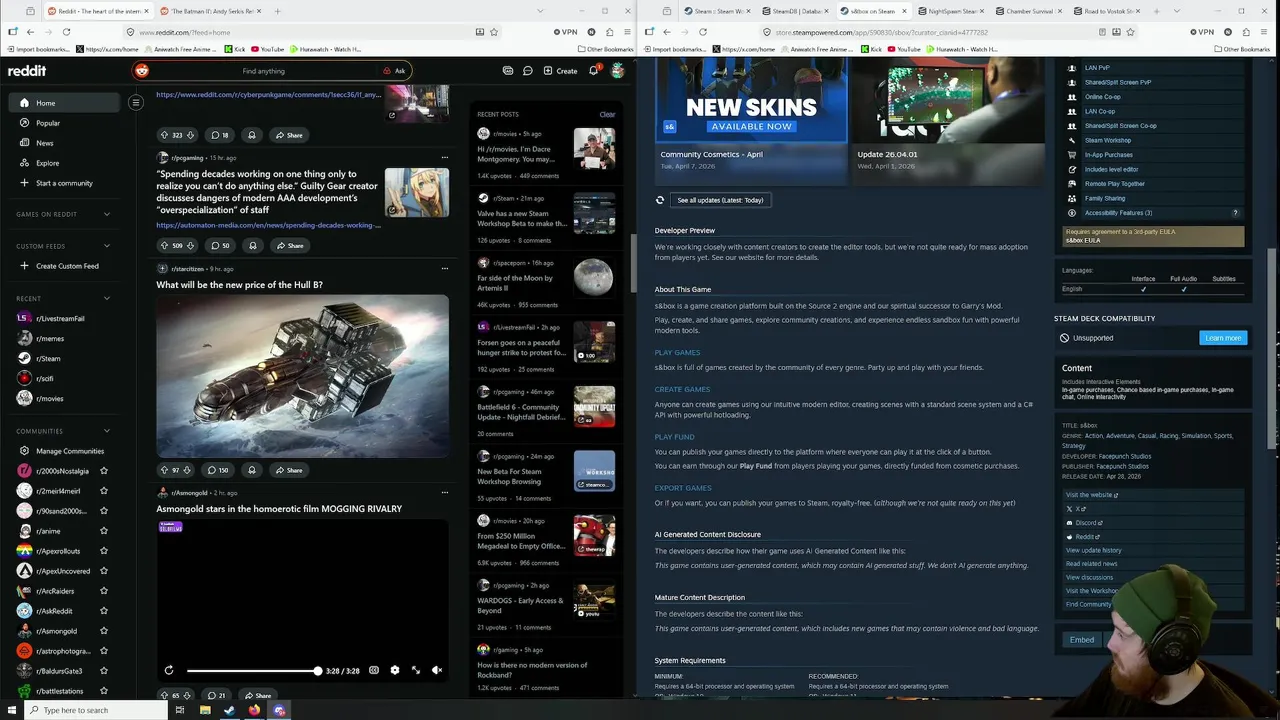Seek the Reddit video progress bar
Viewport: 1280px width, 720px height.
coord(252,671)
